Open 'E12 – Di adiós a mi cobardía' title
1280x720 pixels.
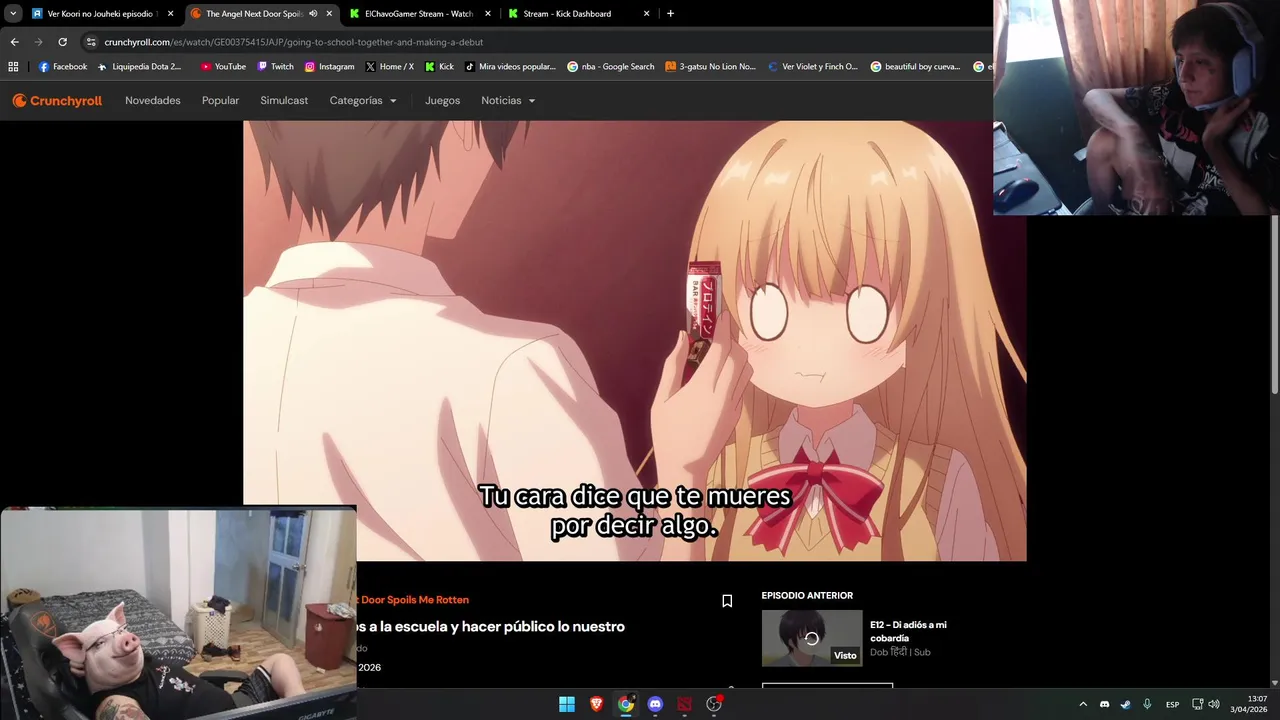pos(908,631)
